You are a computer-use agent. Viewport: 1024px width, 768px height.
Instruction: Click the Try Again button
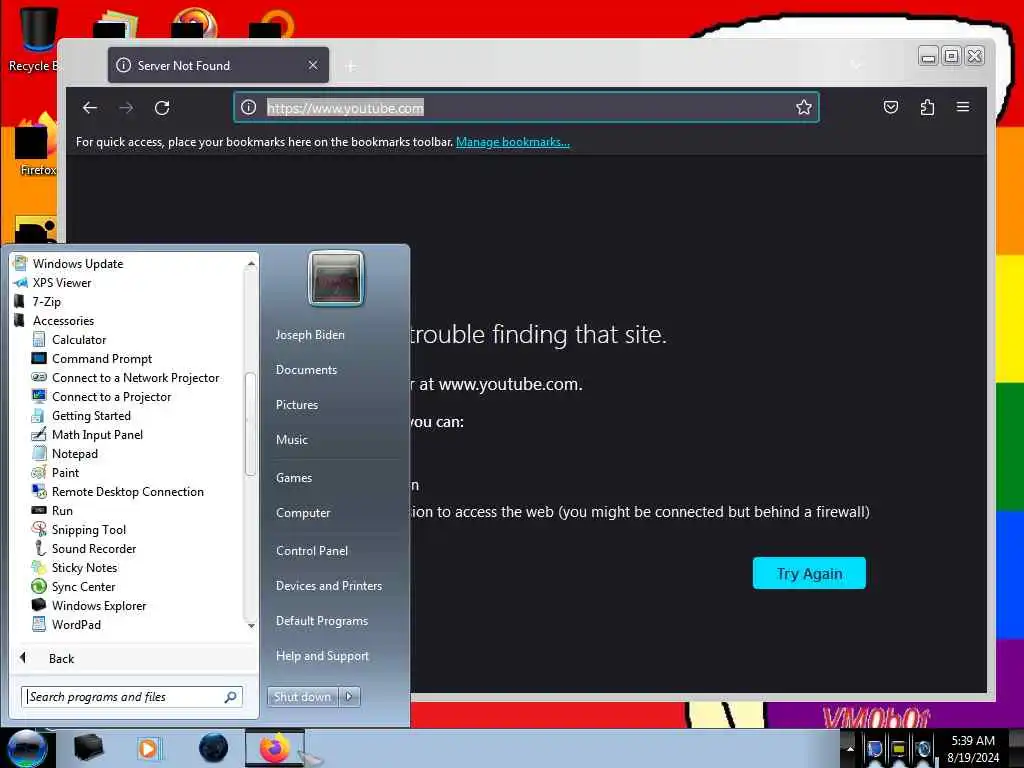pyautogui.click(x=809, y=573)
